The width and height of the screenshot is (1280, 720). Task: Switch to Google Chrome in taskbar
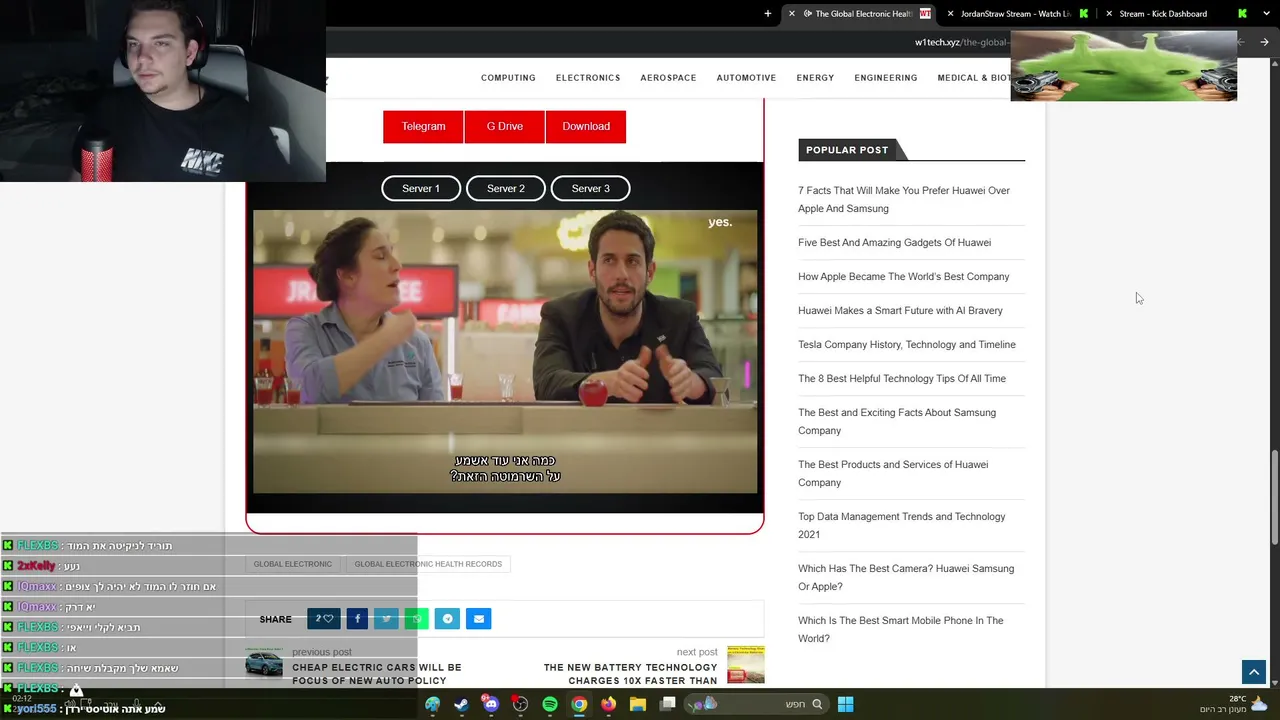point(579,704)
